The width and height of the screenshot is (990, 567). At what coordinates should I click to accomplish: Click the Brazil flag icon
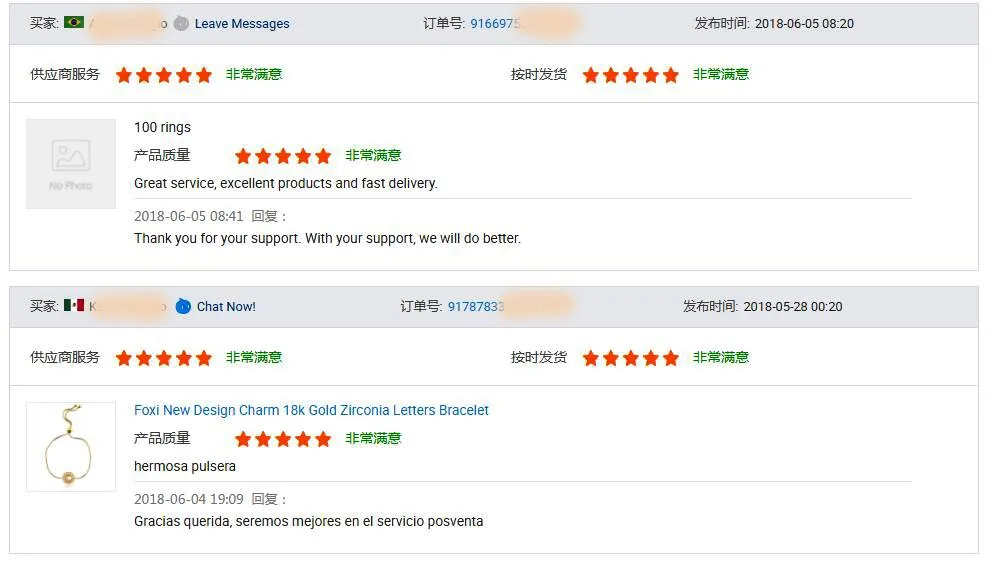(73, 22)
